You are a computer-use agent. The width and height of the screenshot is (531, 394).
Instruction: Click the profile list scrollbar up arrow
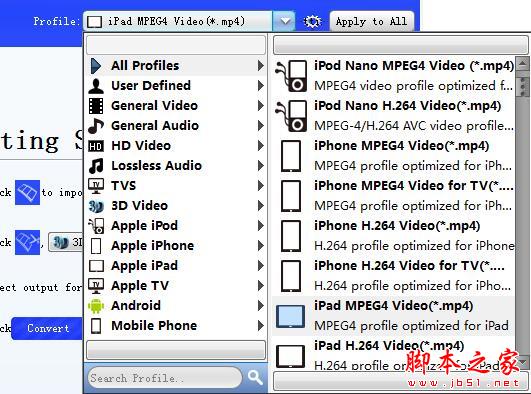(x=523, y=63)
